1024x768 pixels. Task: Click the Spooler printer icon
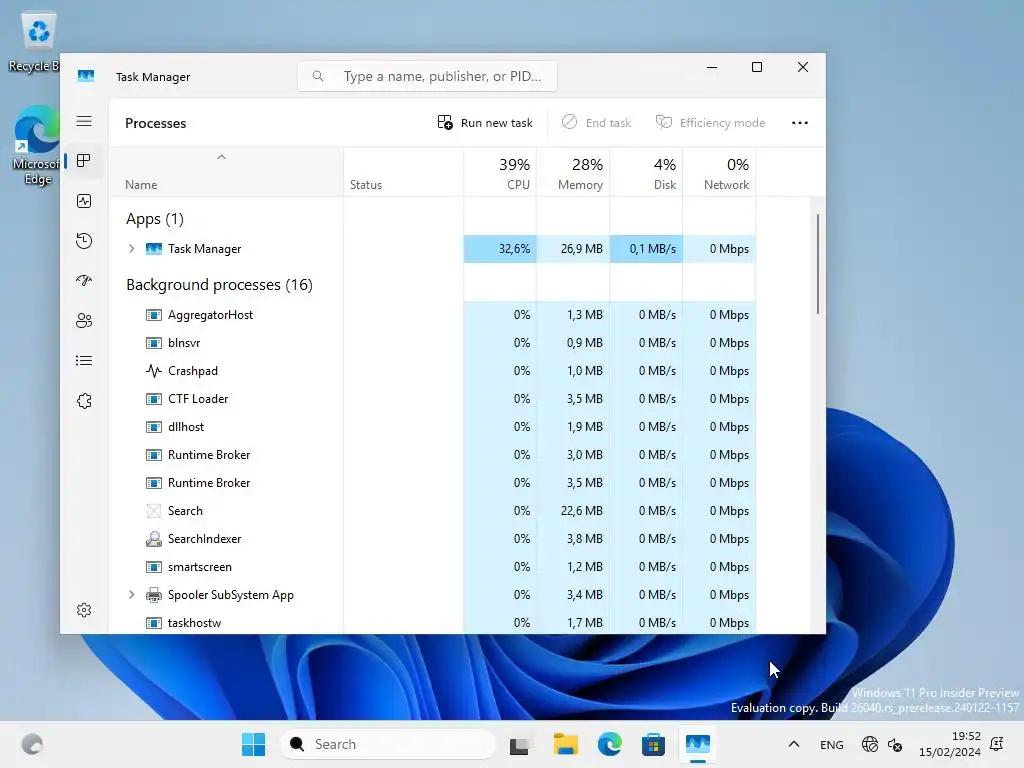click(153, 595)
